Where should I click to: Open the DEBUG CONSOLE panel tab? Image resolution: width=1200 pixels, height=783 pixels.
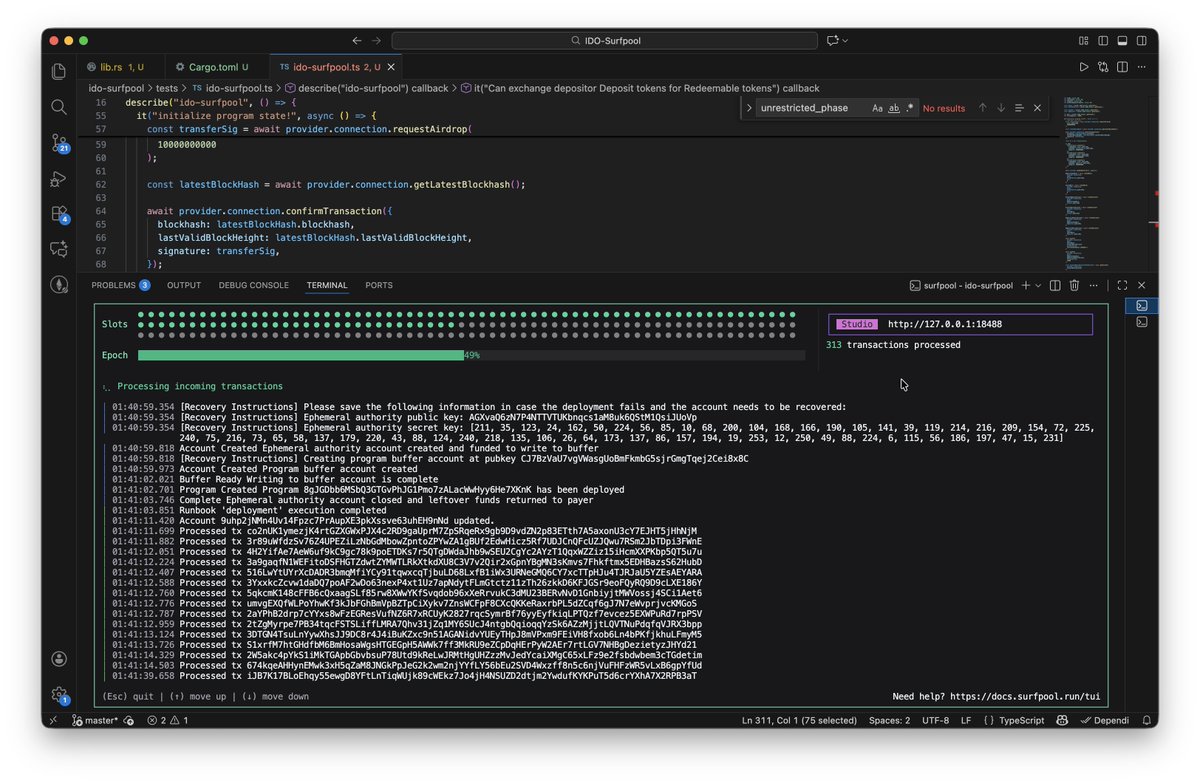pos(254,285)
